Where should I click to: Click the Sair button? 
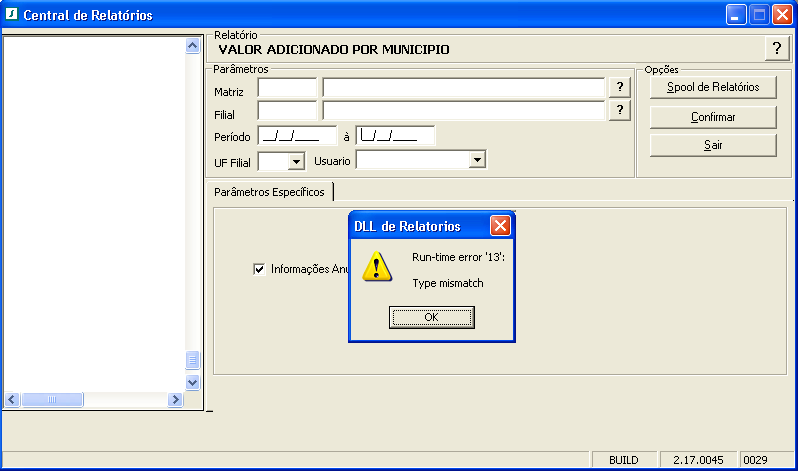[713, 145]
